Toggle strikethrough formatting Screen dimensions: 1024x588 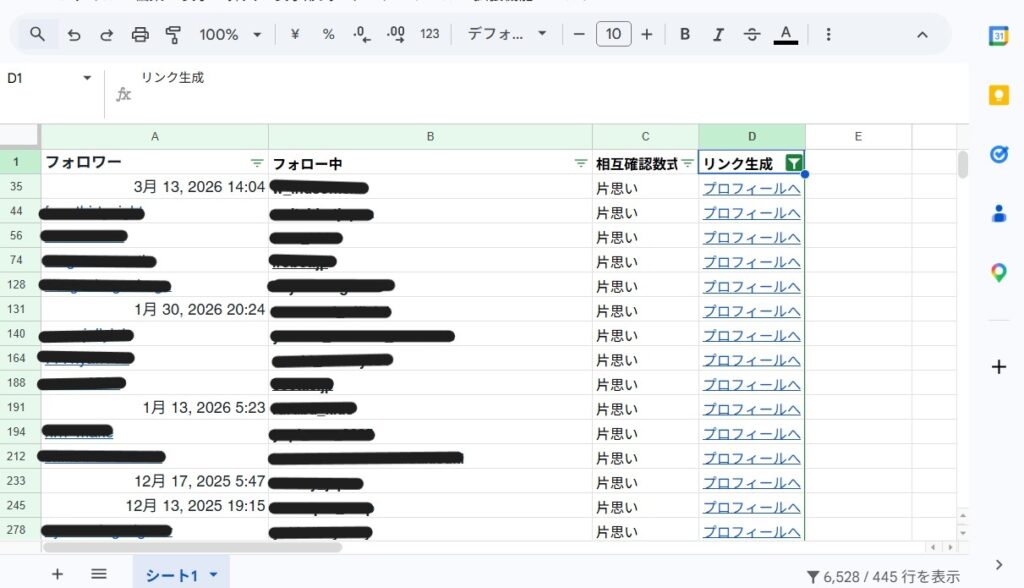pos(752,34)
